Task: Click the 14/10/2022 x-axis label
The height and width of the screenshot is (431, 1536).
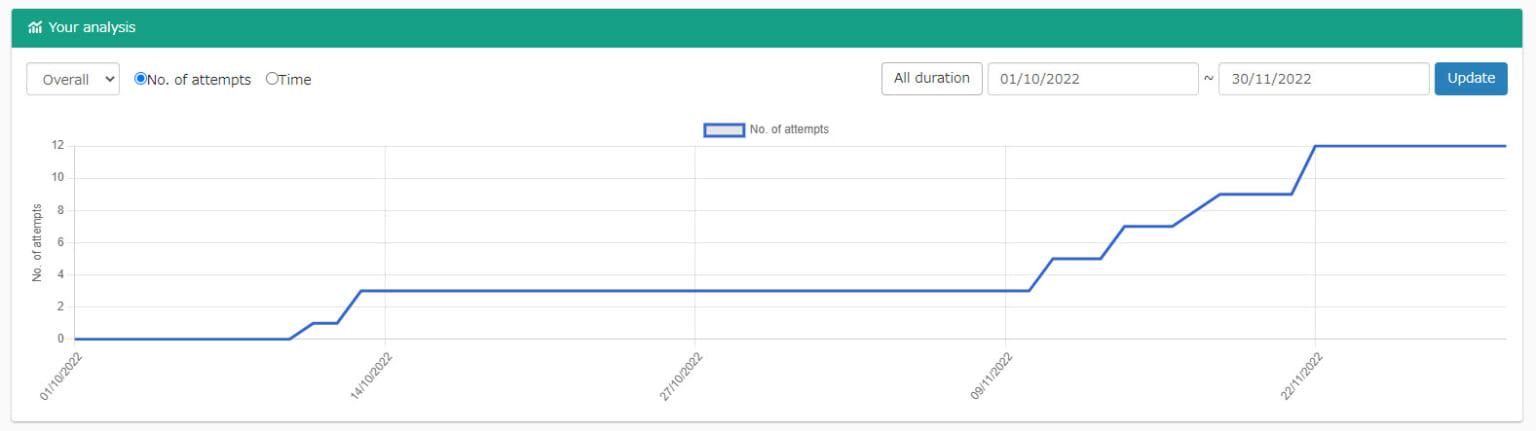Action: 370,376
